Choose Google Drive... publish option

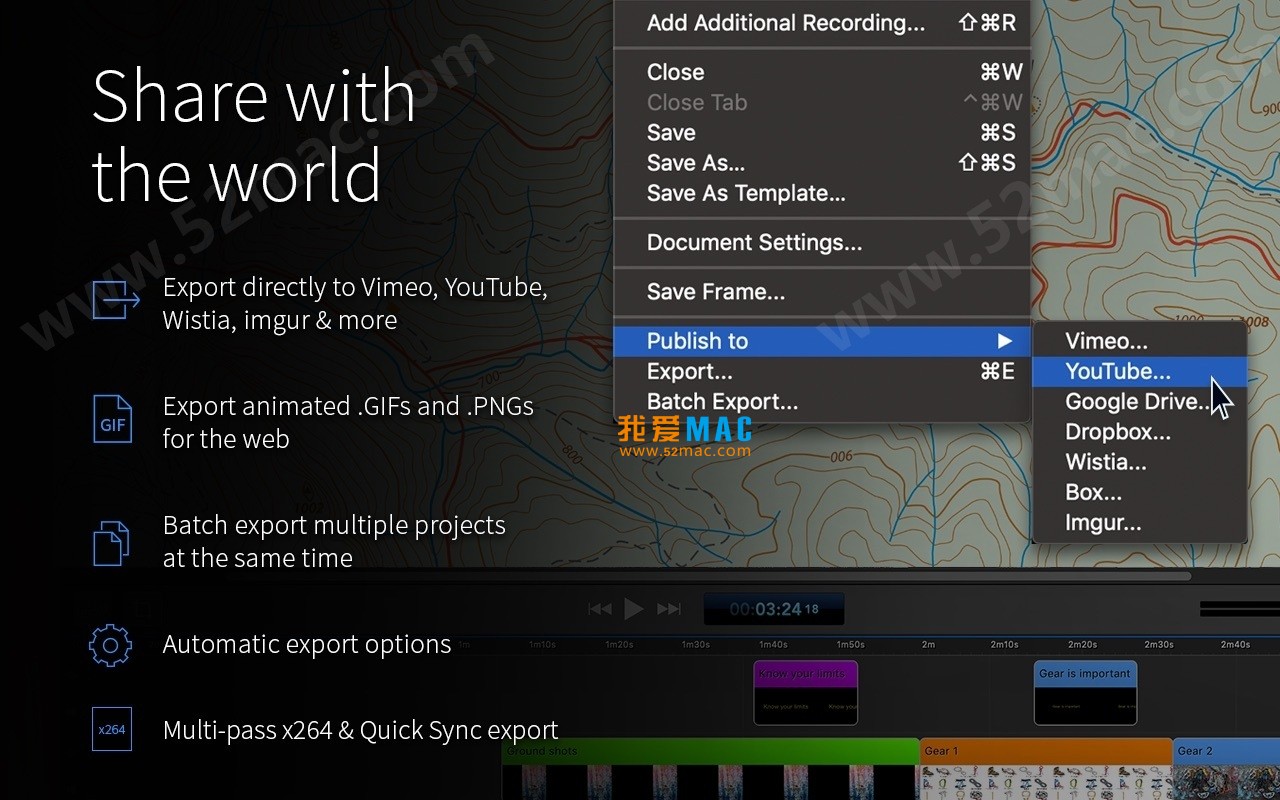coord(1140,401)
